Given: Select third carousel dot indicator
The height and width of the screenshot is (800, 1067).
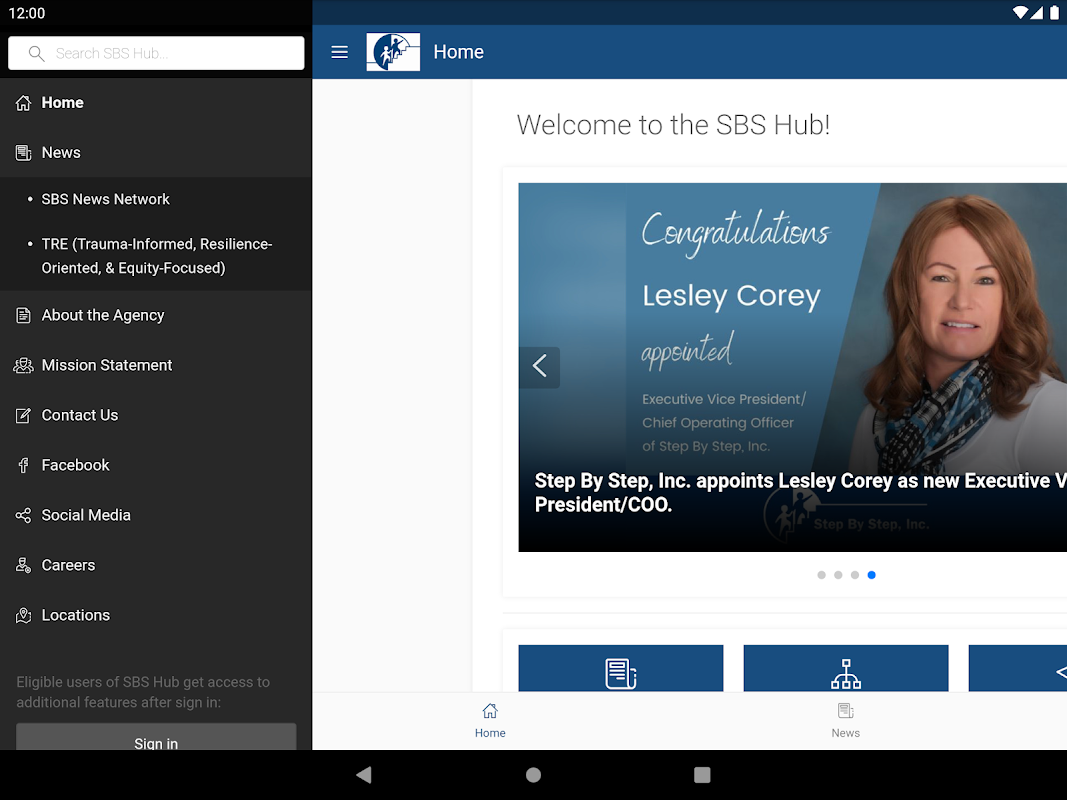Looking at the screenshot, I should coord(855,575).
